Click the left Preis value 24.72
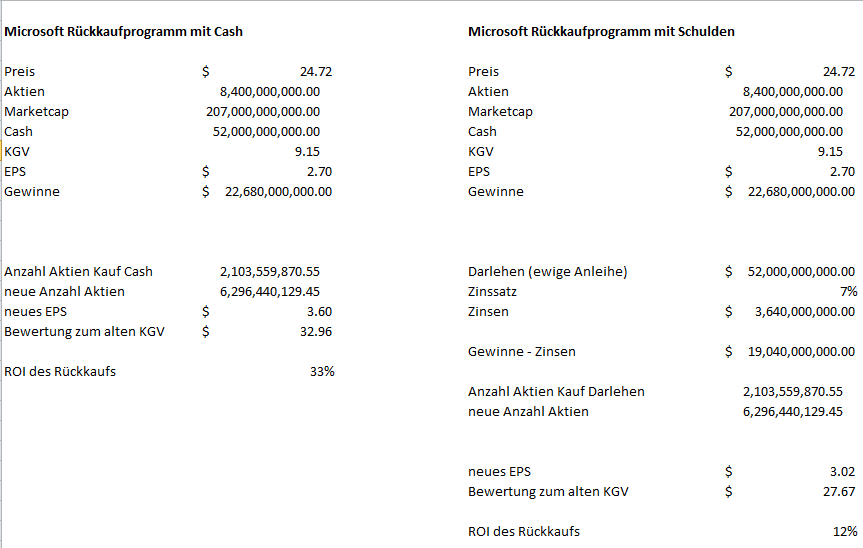Viewport: 863px width, 548px height. 316,72
